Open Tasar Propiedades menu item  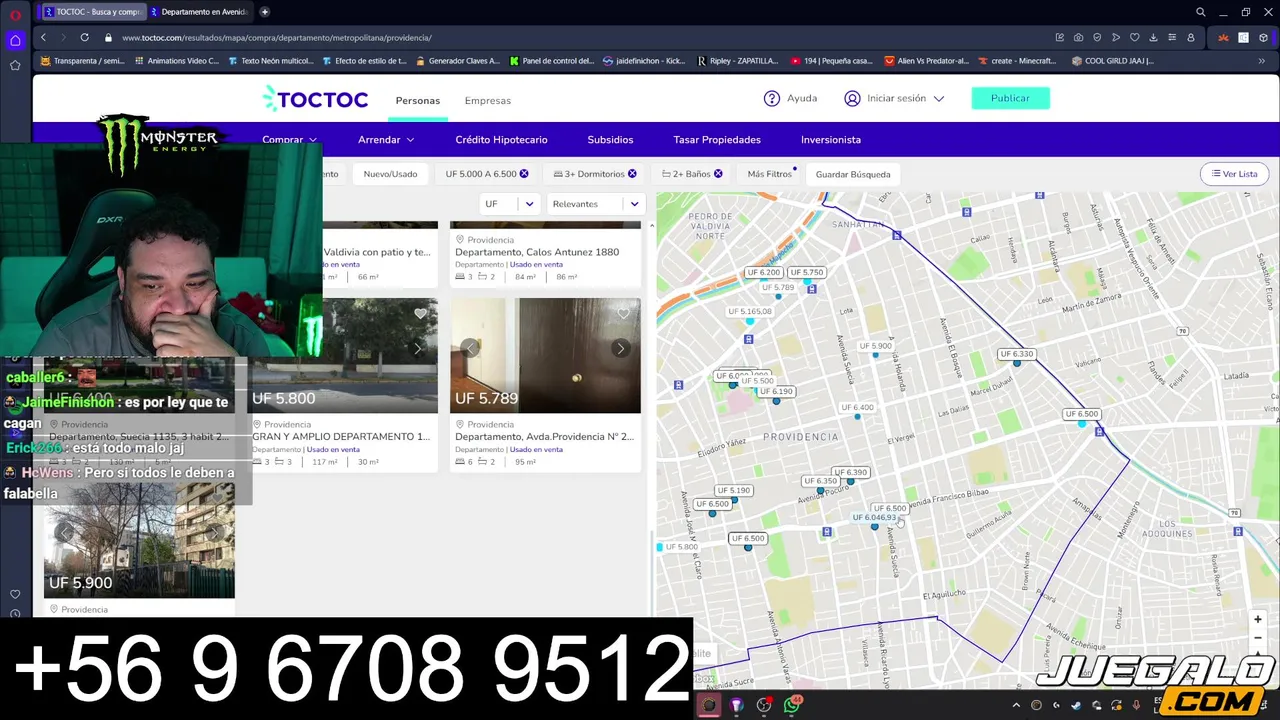click(717, 140)
